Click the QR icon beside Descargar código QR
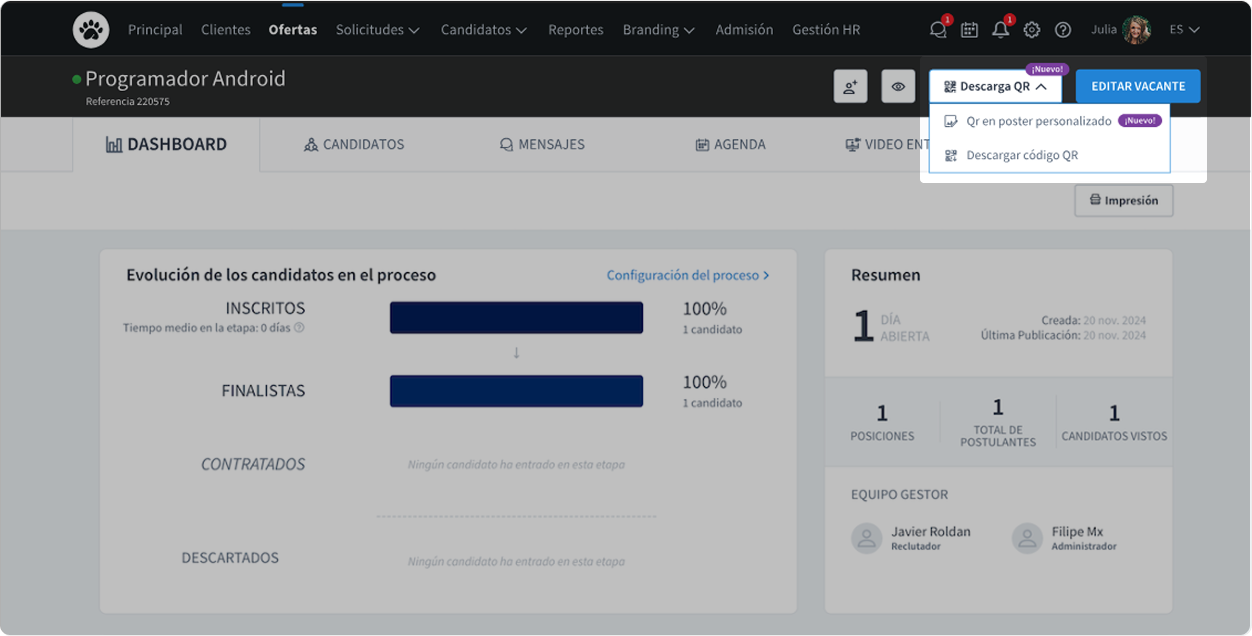1252x636 pixels. click(x=951, y=155)
